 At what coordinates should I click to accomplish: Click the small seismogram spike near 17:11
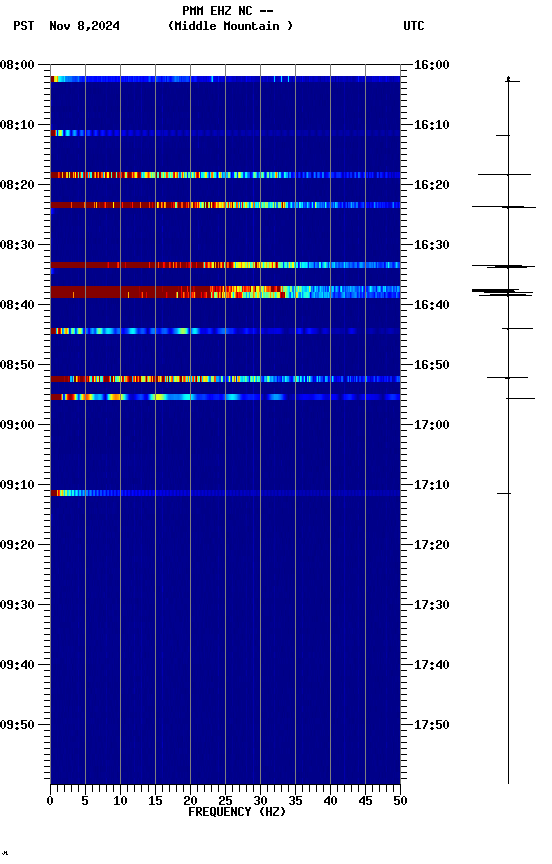(x=504, y=494)
